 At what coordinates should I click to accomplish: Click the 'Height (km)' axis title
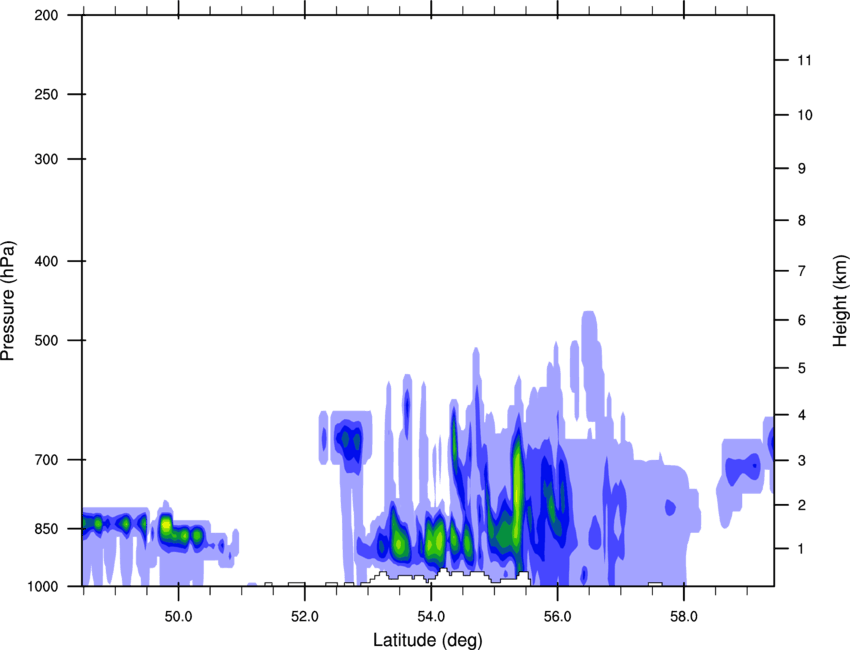point(840,301)
